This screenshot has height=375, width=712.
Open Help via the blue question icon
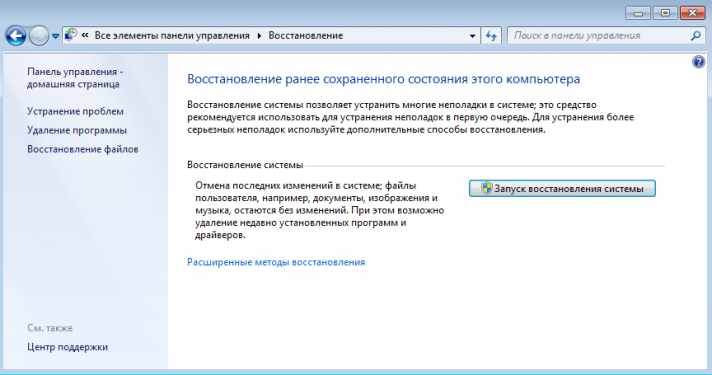click(x=698, y=61)
